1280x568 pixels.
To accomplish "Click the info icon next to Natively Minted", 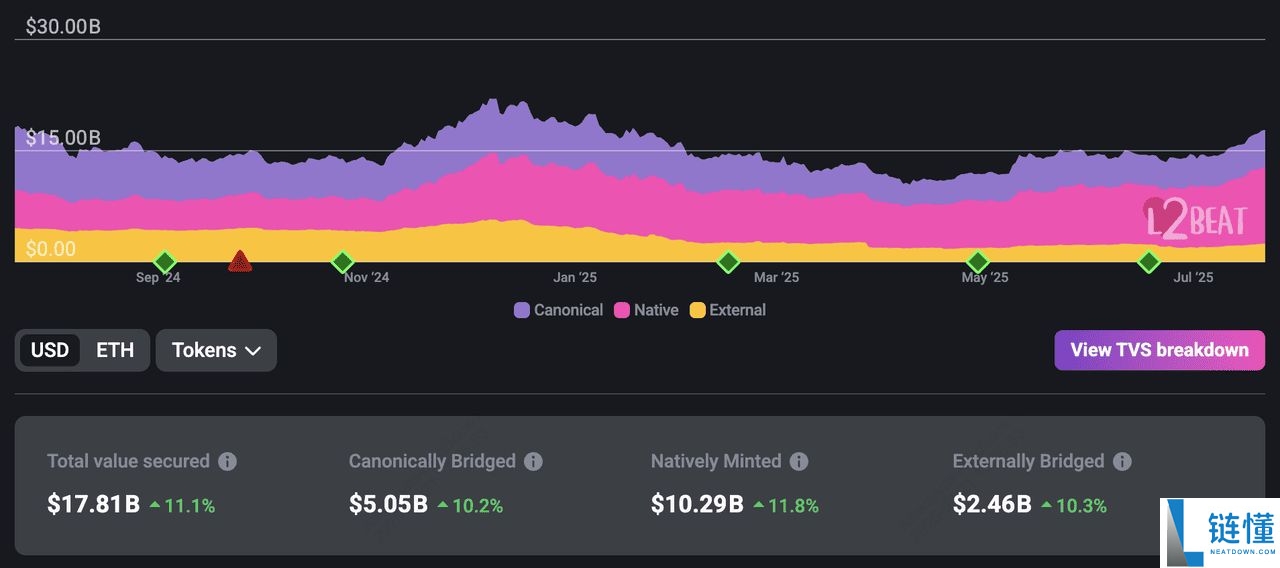I will 799,461.
